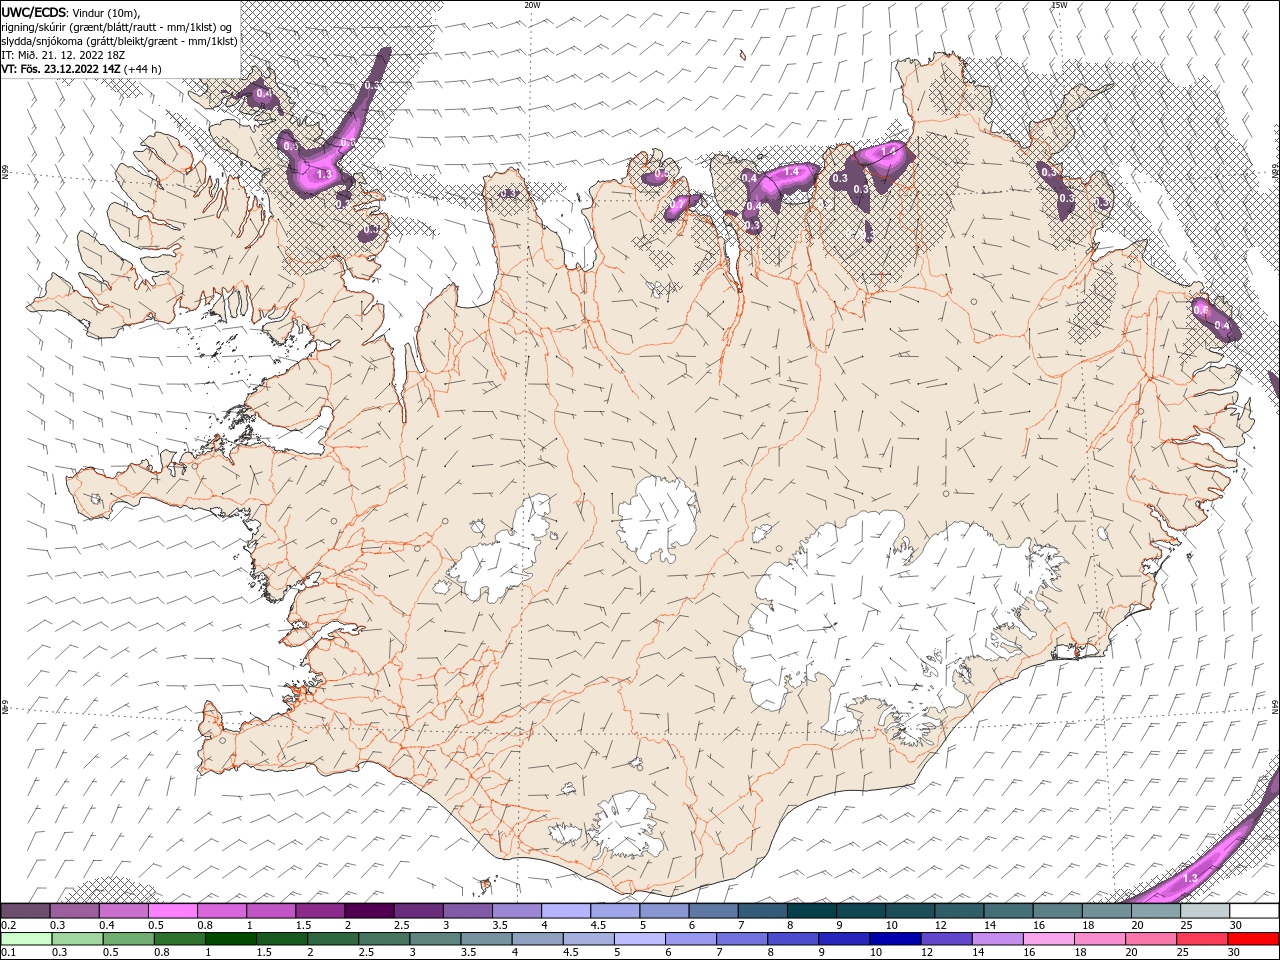Select the (+44 h) forecast offset text
The height and width of the screenshot is (960, 1280).
click(143, 69)
